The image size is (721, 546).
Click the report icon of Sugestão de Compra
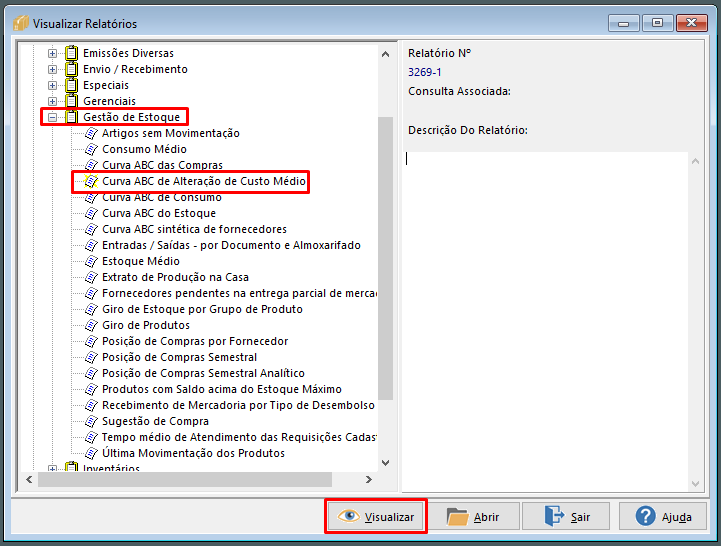92,421
